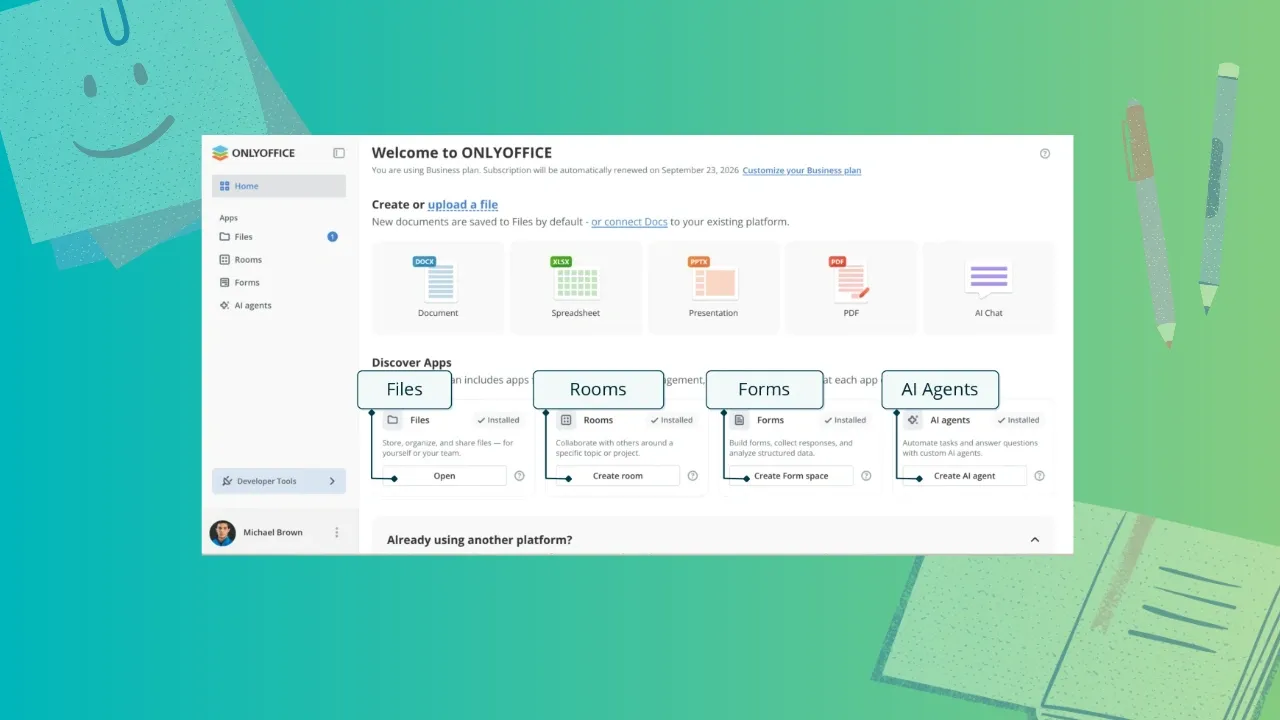Click the Installed badge in the Forms card
The image size is (1280, 720).
click(845, 420)
